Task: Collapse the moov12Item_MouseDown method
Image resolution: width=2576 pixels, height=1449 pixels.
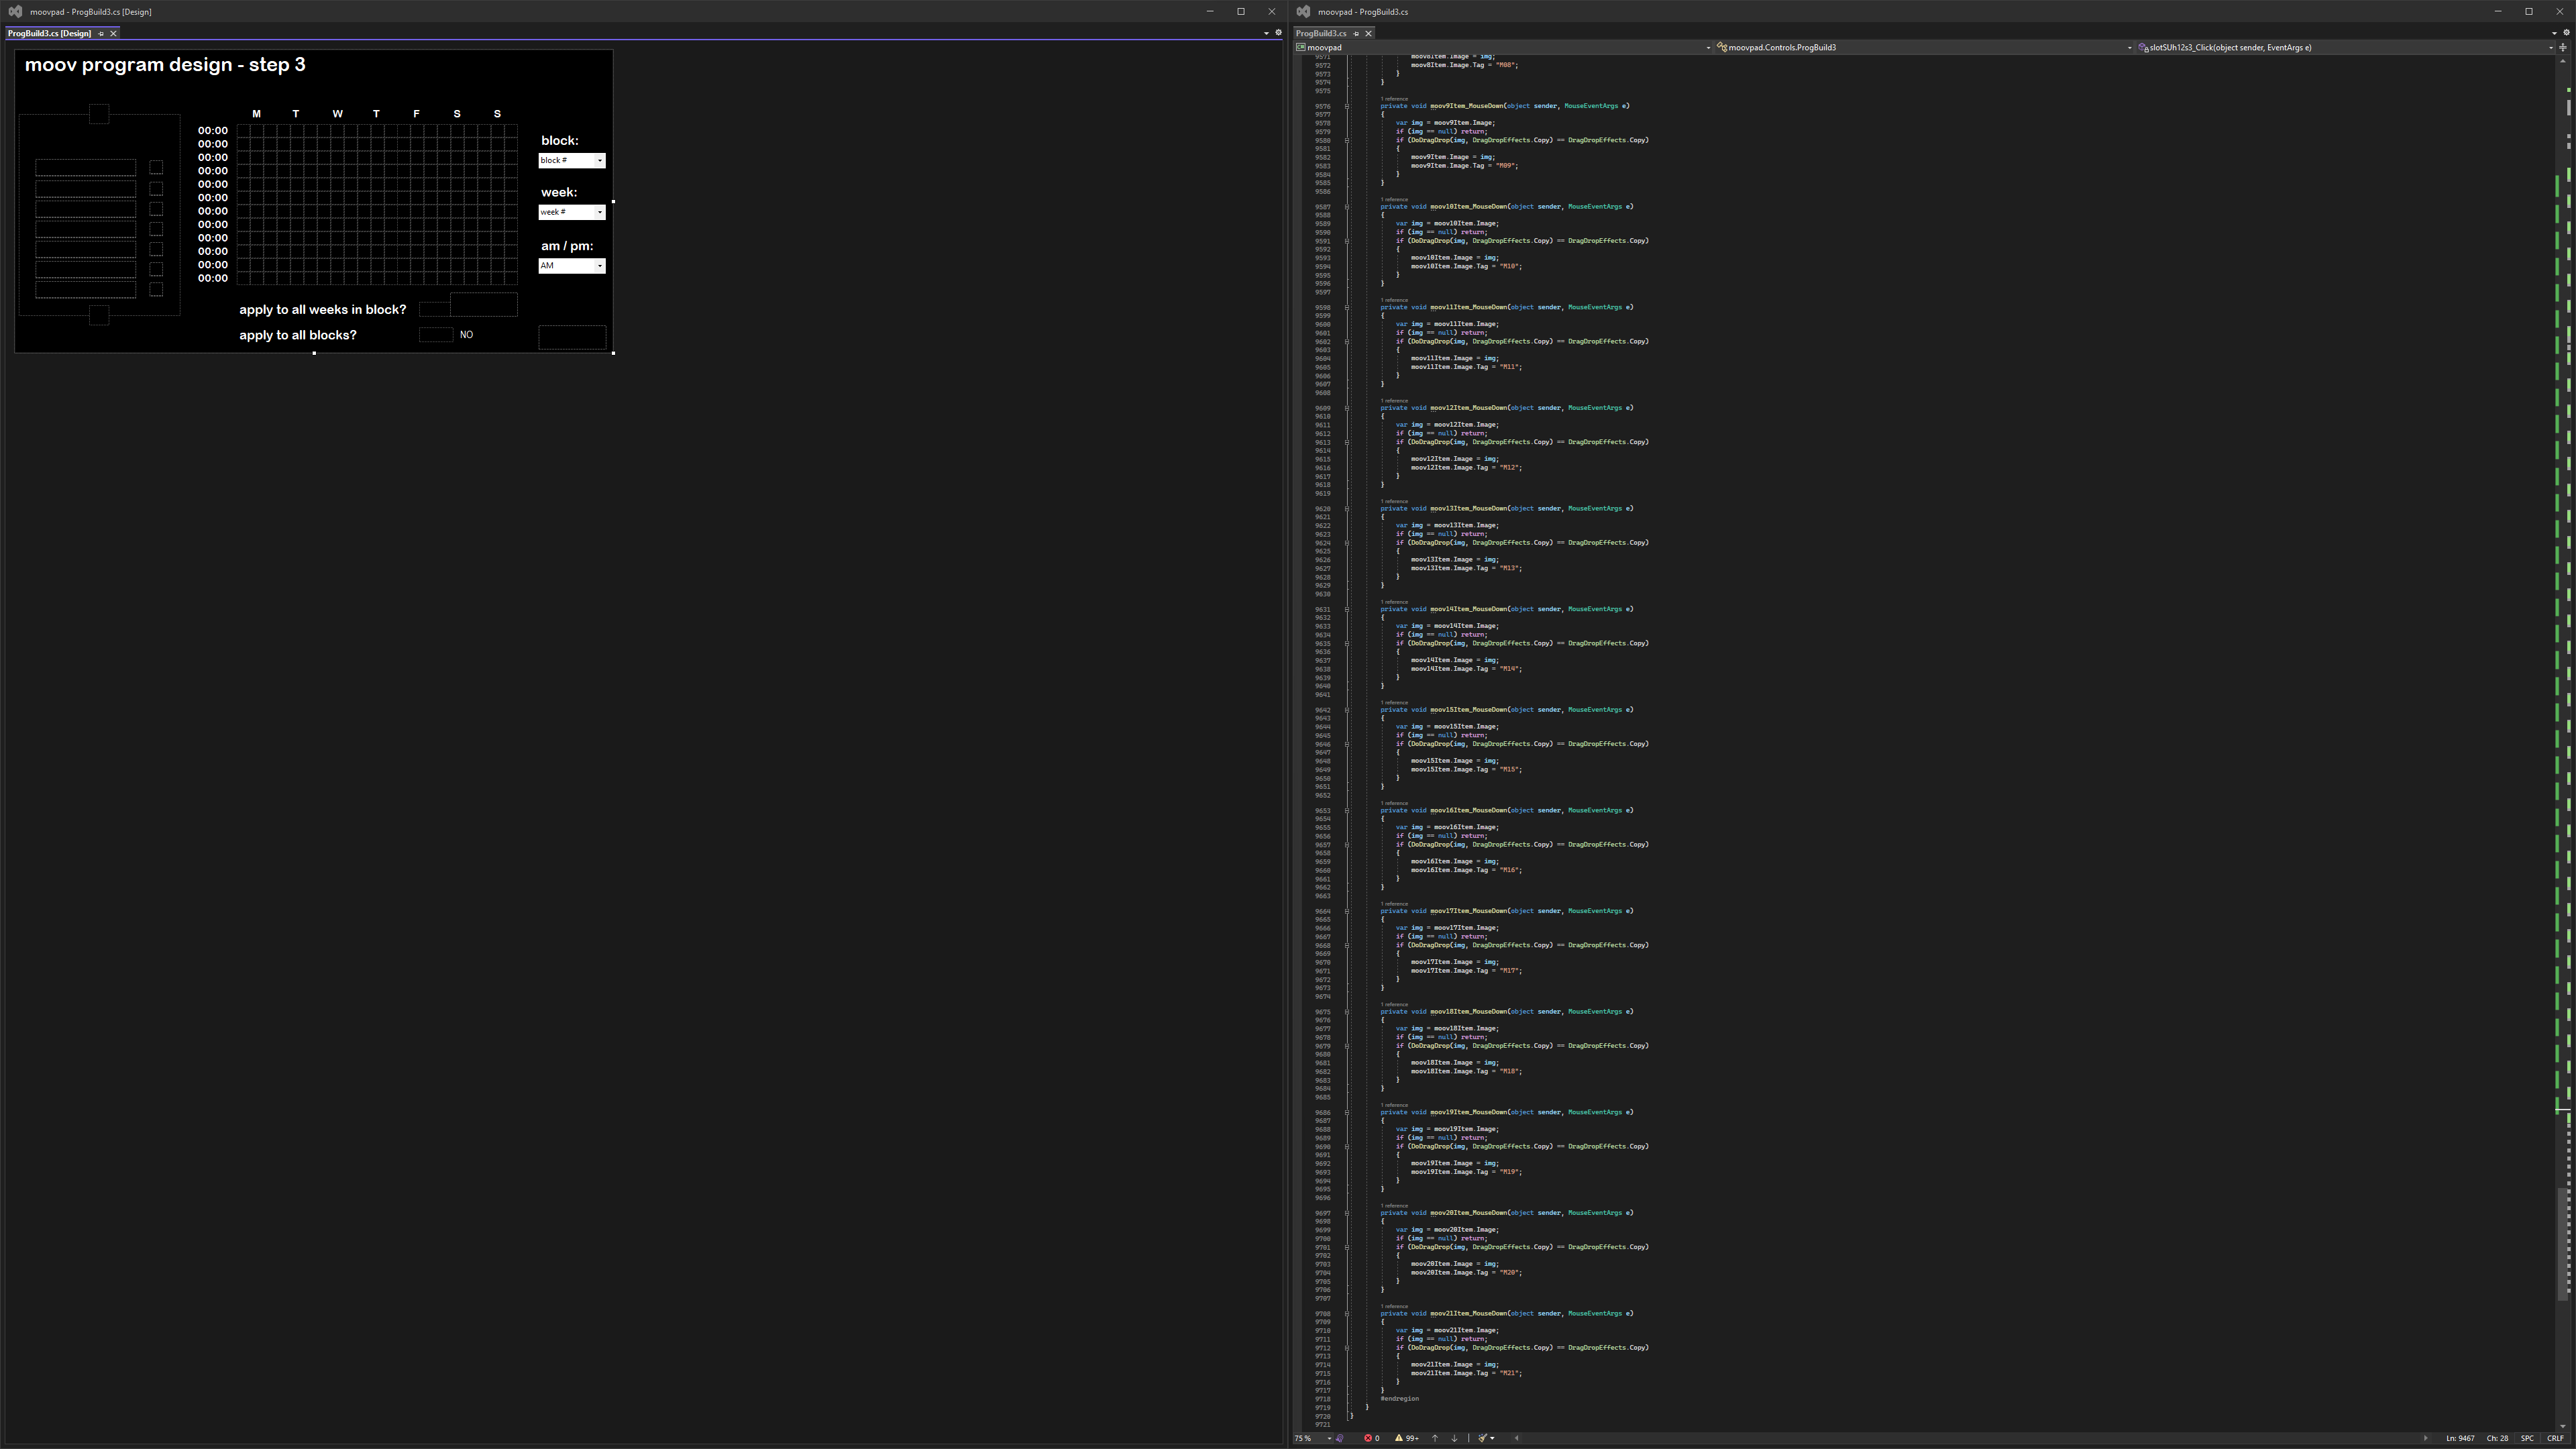Action: [1346, 408]
